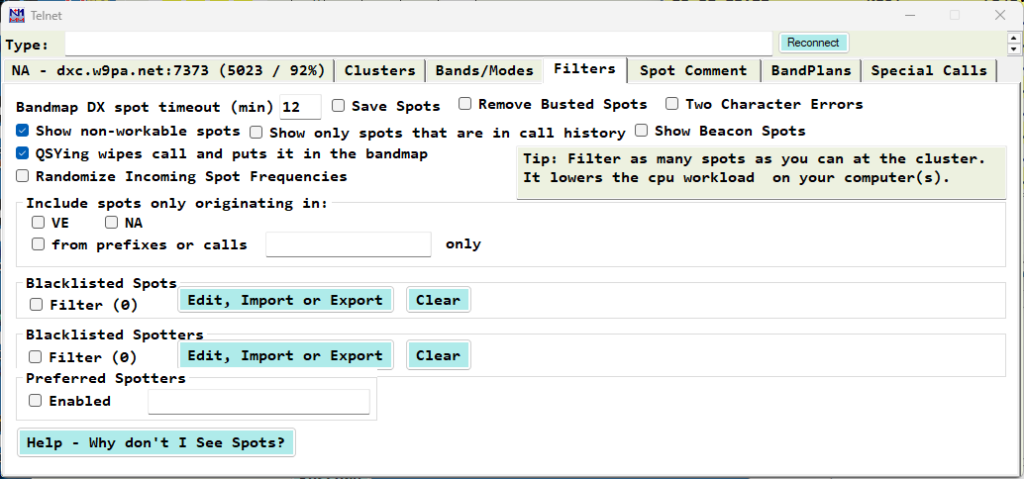This screenshot has height=479, width=1024.
Task: Toggle Remove Busted Spots option
Action: point(466,104)
